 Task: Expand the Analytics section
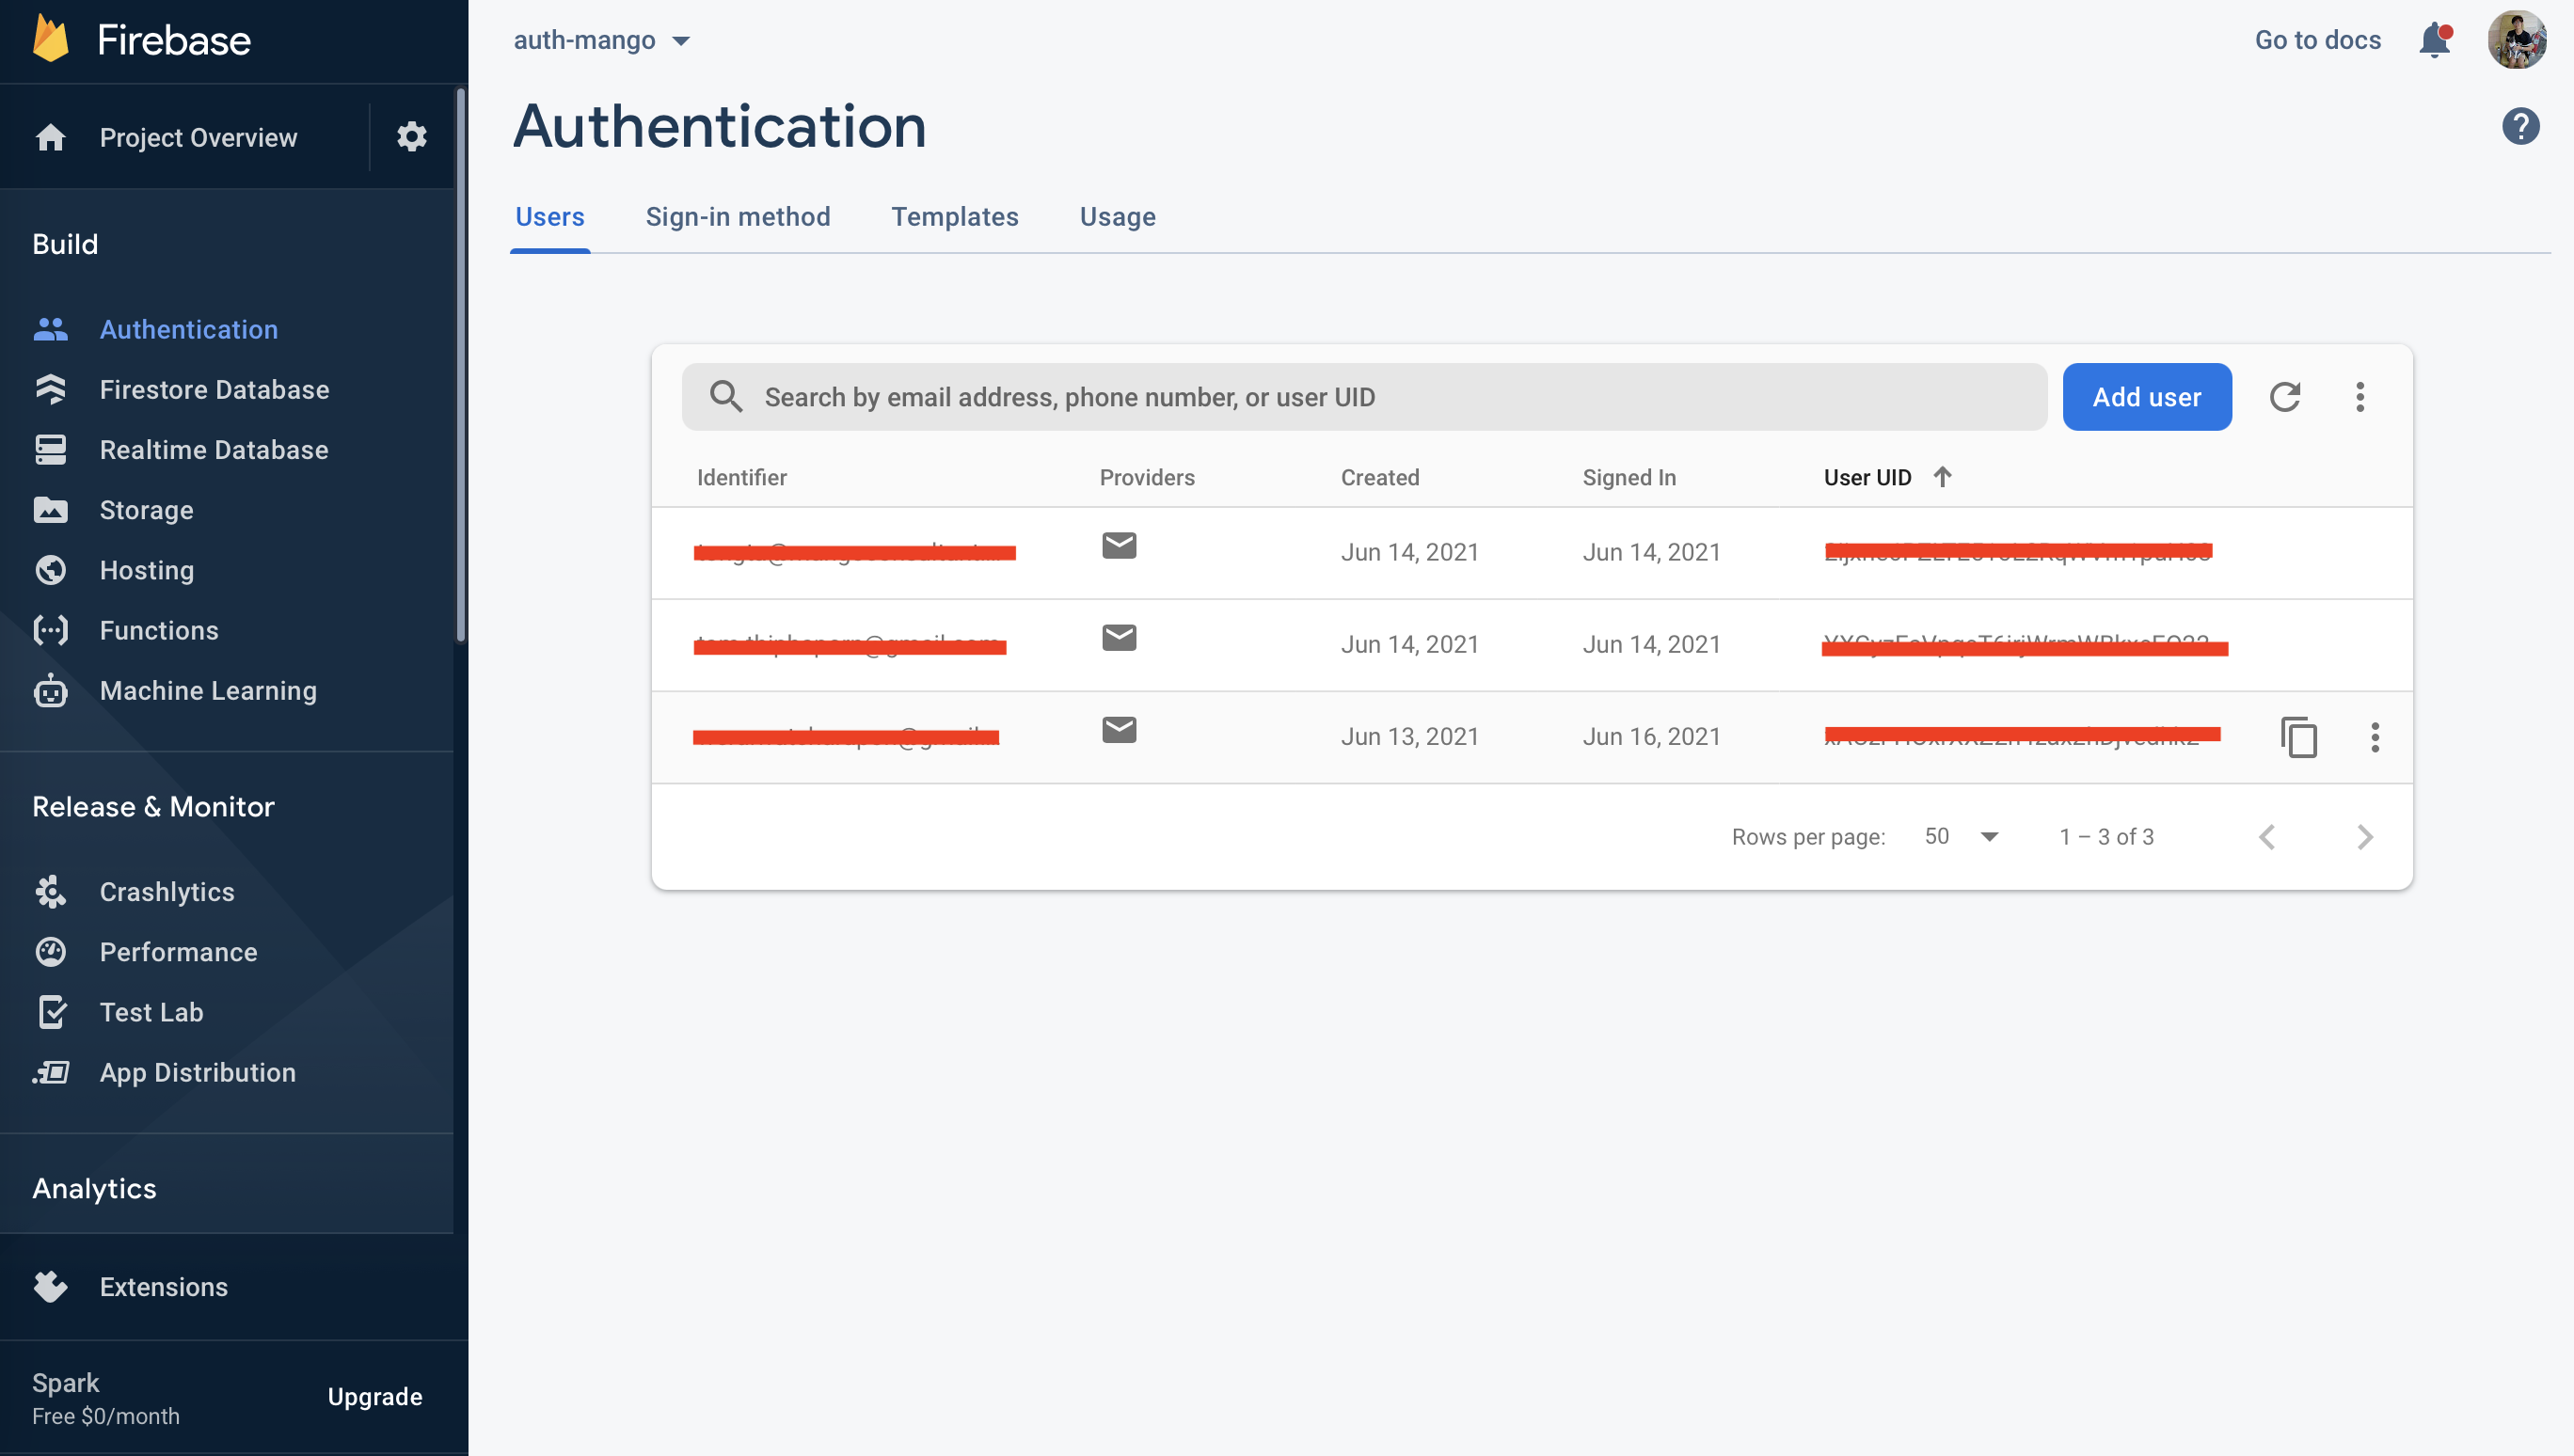94,1187
